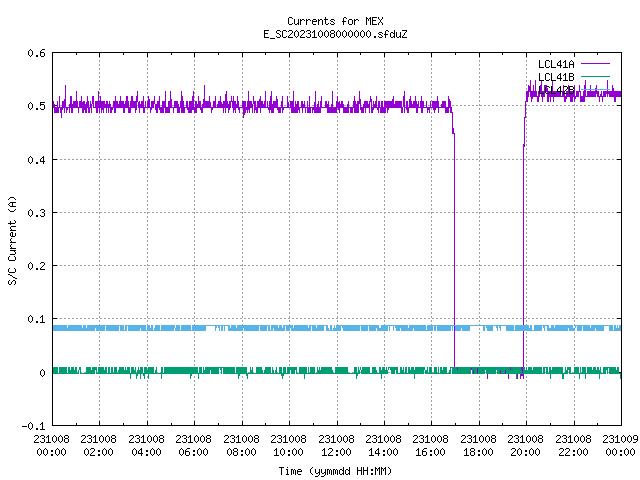Click the x-axis tick '231008 14:00'
This screenshot has height=480, width=640.
click(x=383, y=446)
